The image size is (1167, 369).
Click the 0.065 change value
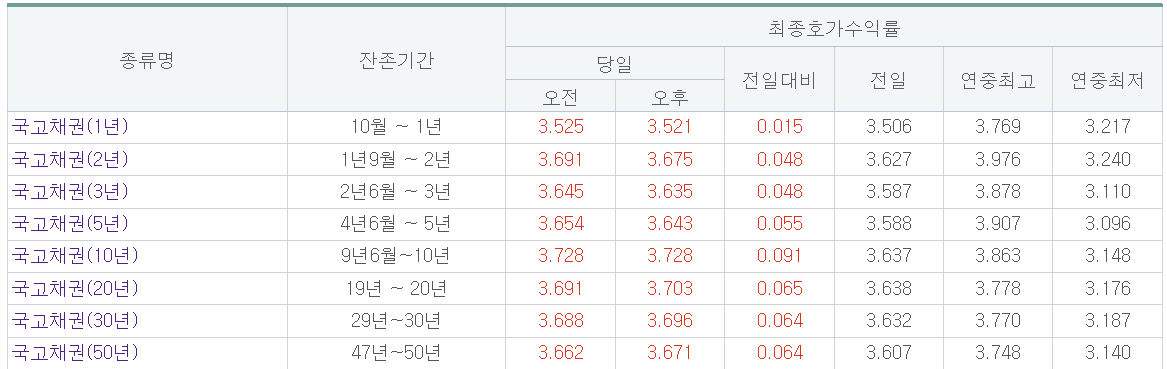pyautogui.click(x=779, y=288)
